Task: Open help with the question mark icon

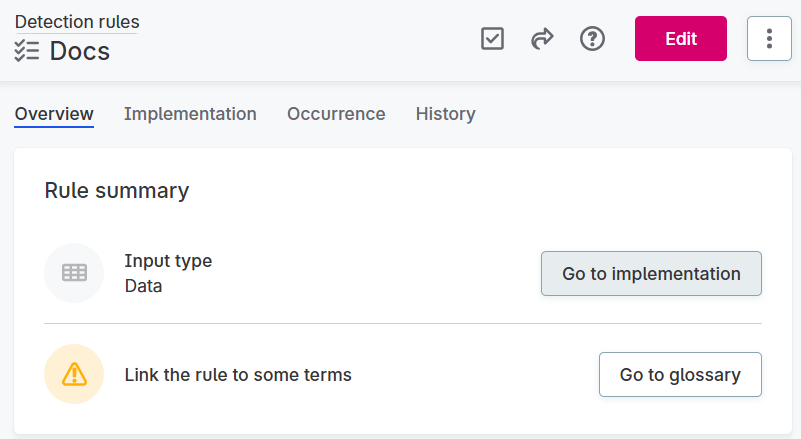Action: point(593,39)
